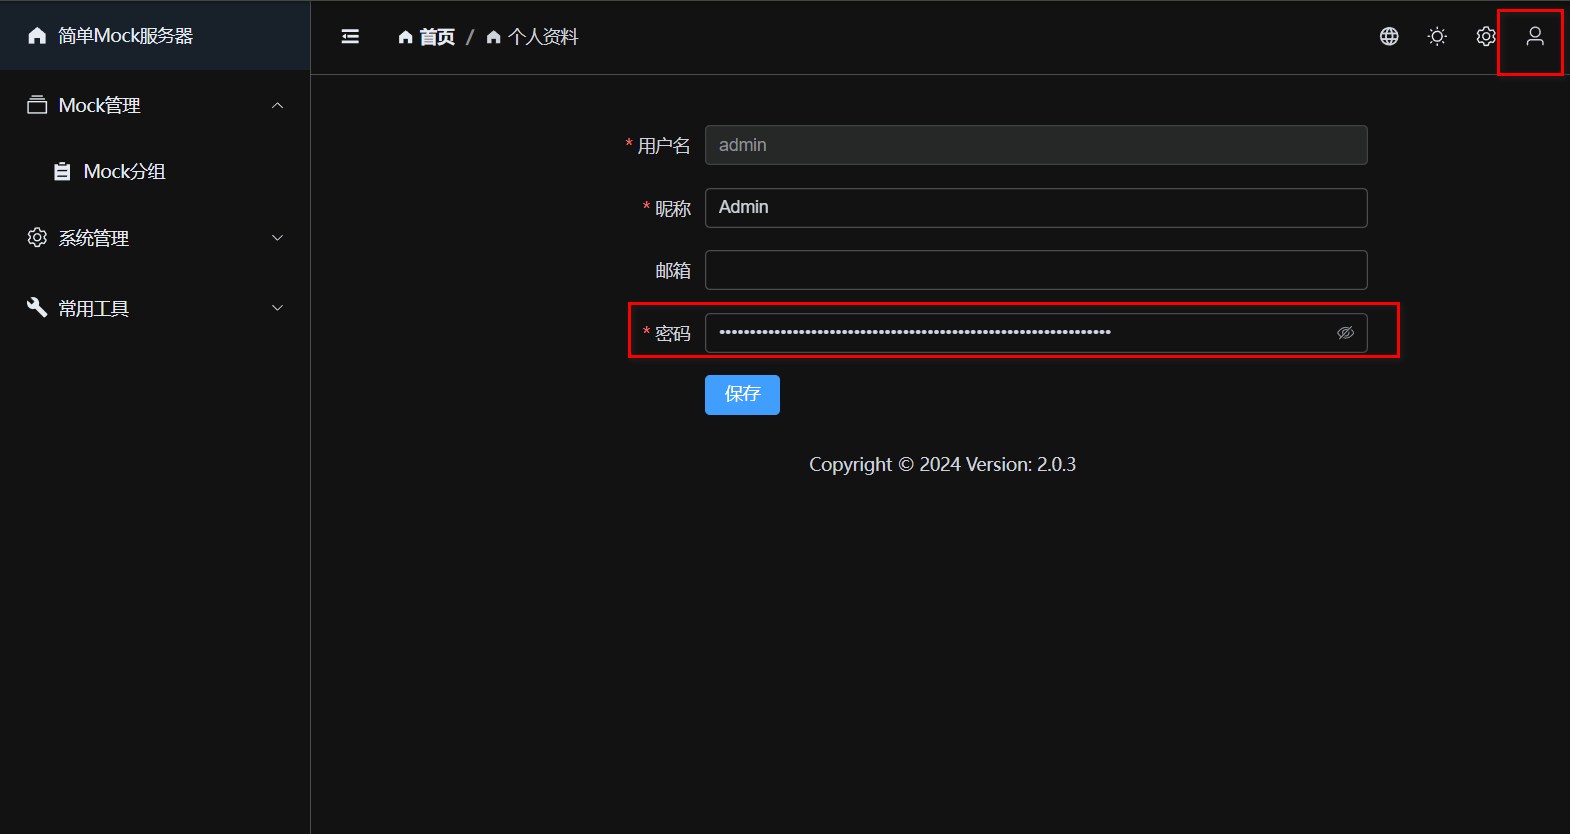
Task: Click the home icon beside the app title
Action: (37, 36)
